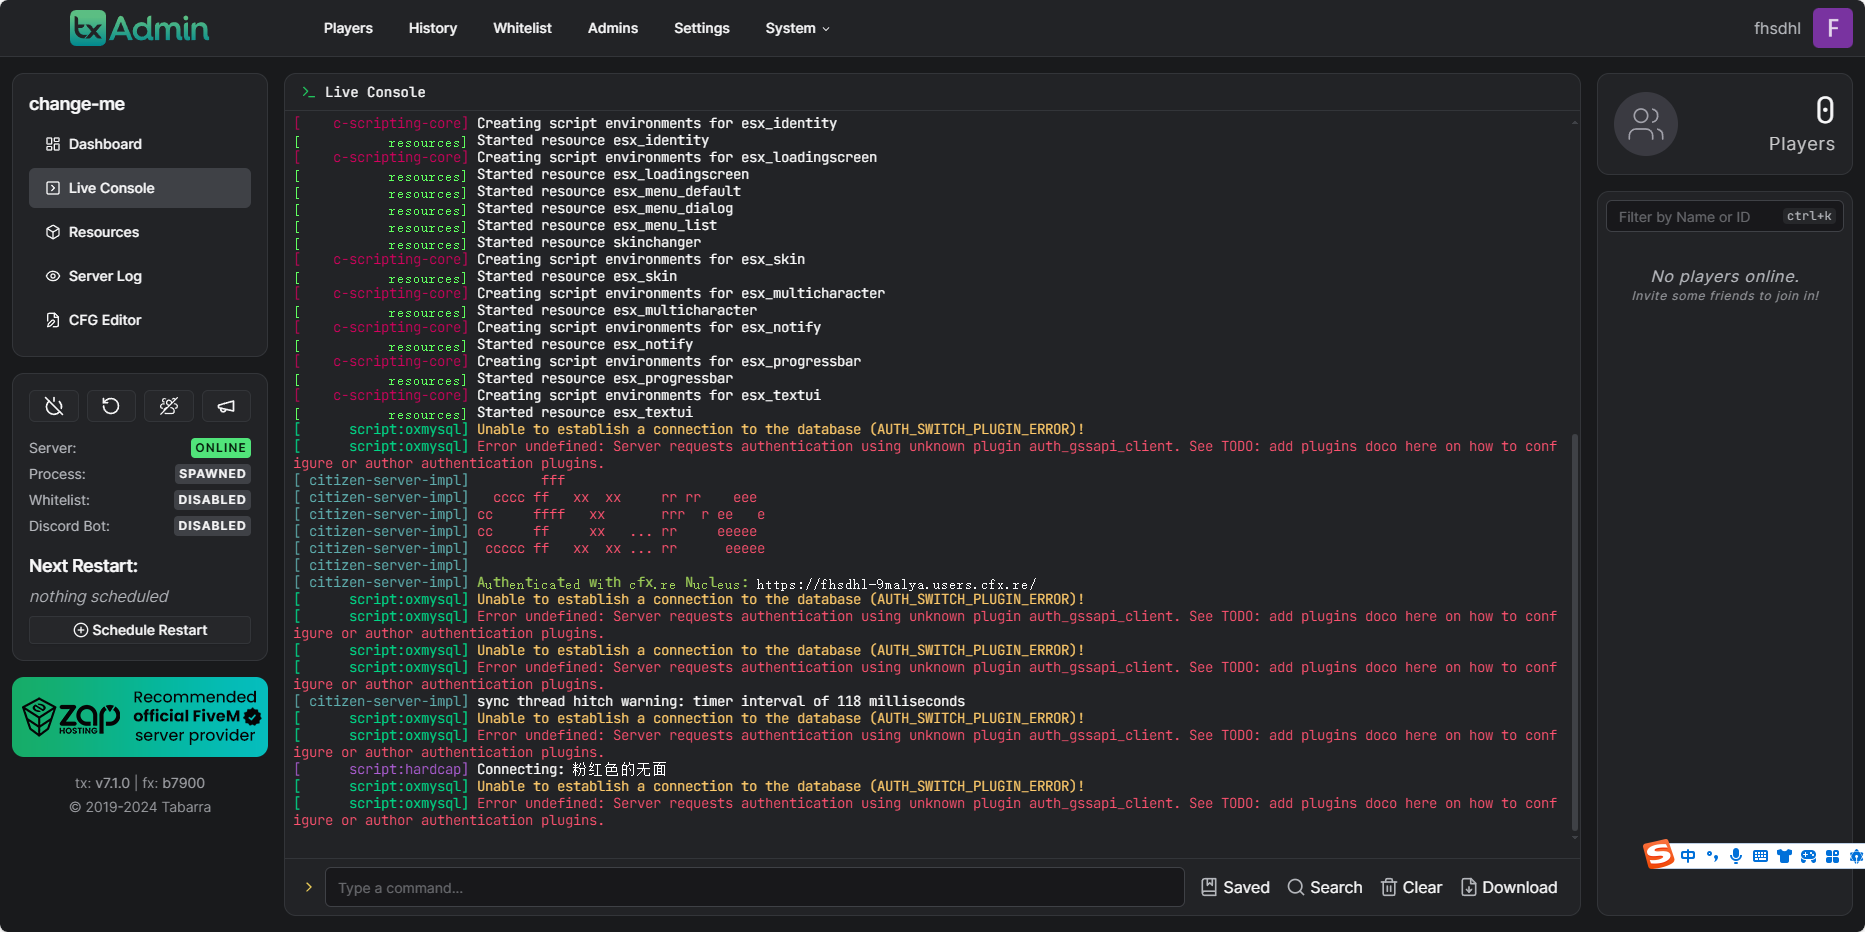1865x932 pixels.
Task: Click the Whitelist DISABLED badge
Action: pos(212,500)
